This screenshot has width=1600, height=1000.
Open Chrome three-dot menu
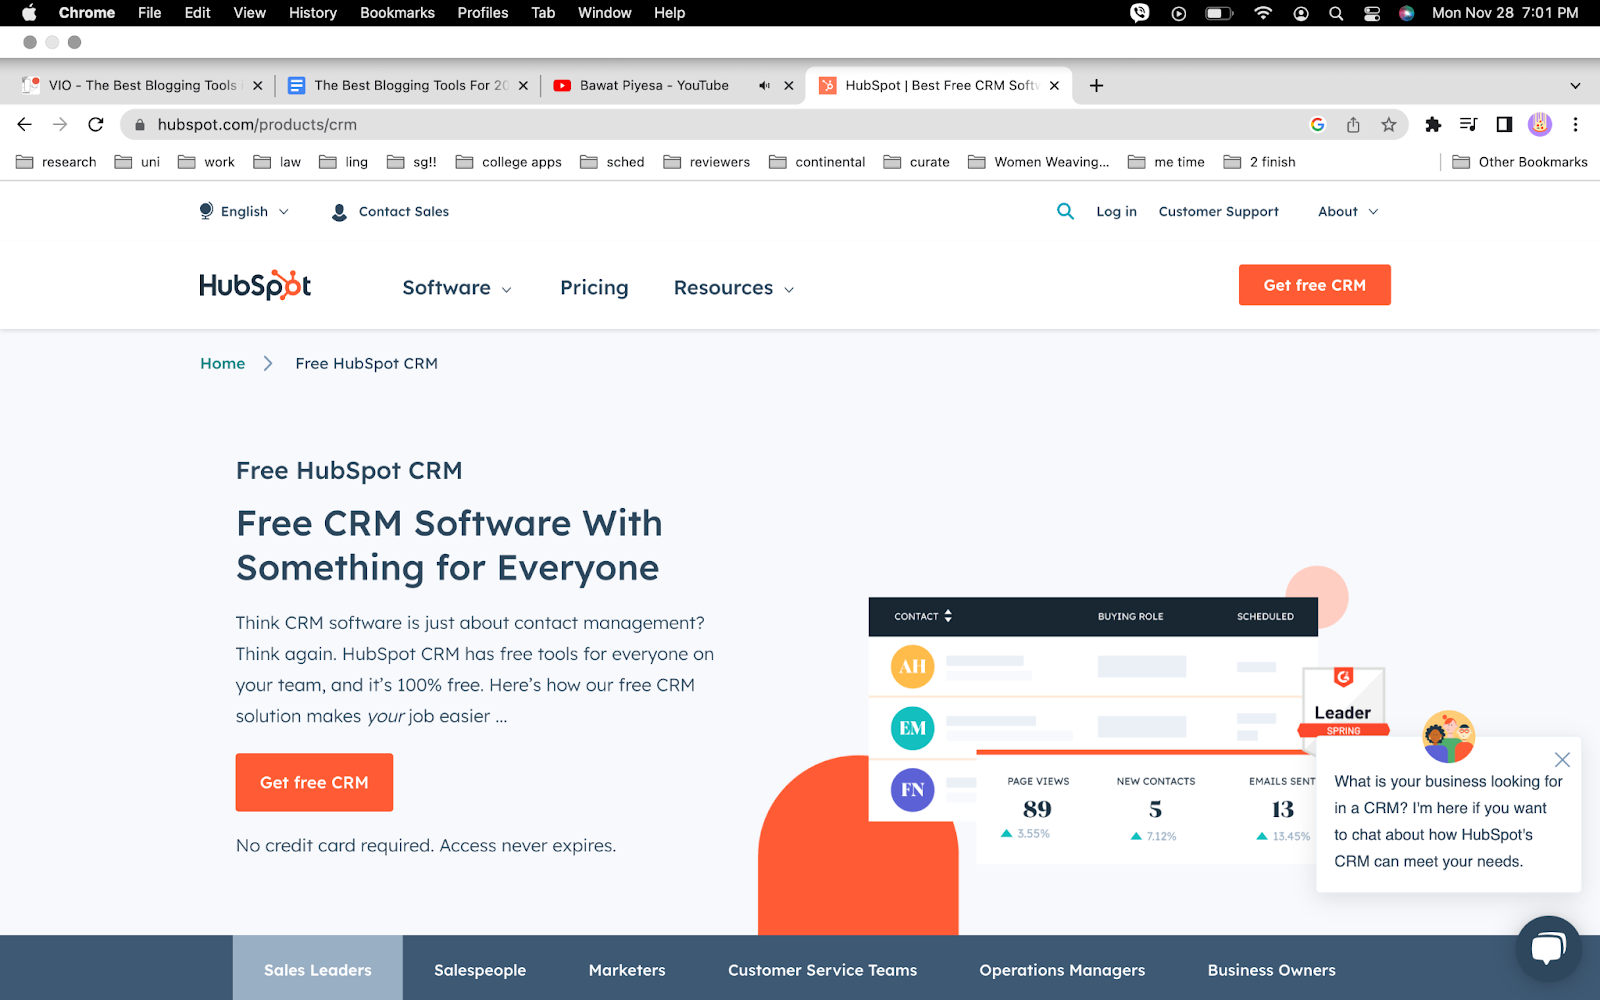[1576, 124]
